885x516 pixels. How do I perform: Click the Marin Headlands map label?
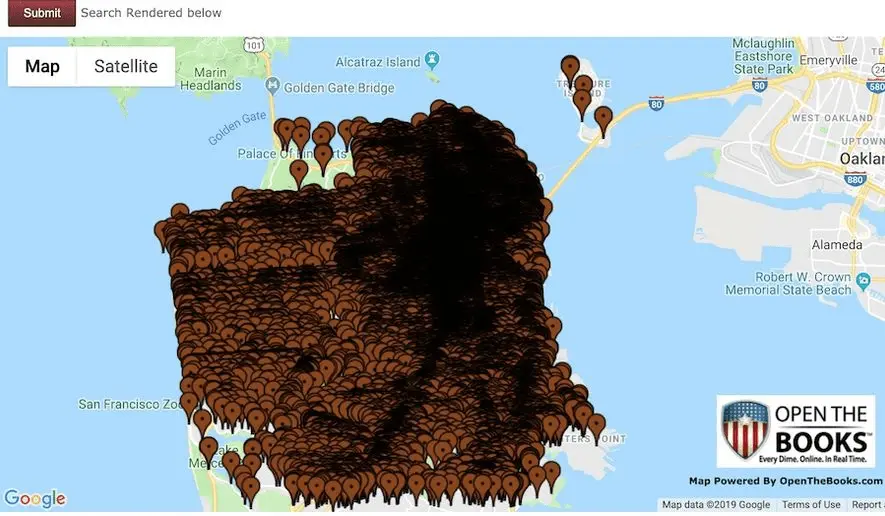tap(217, 79)
